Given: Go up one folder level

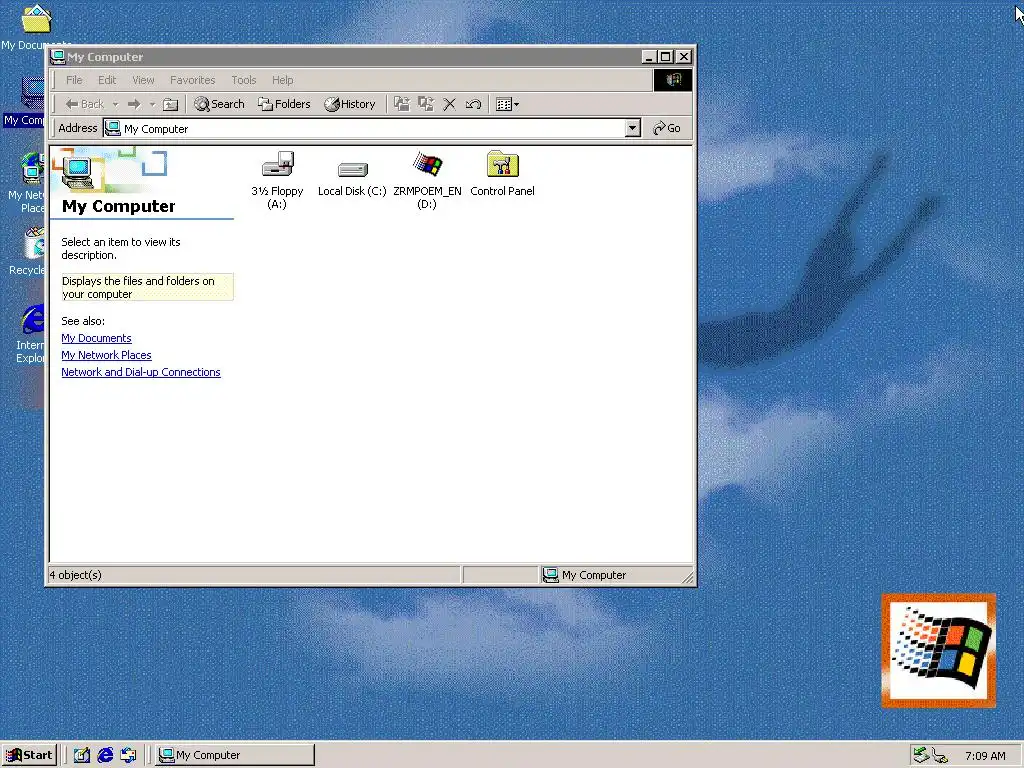Looking at the screenshot, I should tap(170, 104).
